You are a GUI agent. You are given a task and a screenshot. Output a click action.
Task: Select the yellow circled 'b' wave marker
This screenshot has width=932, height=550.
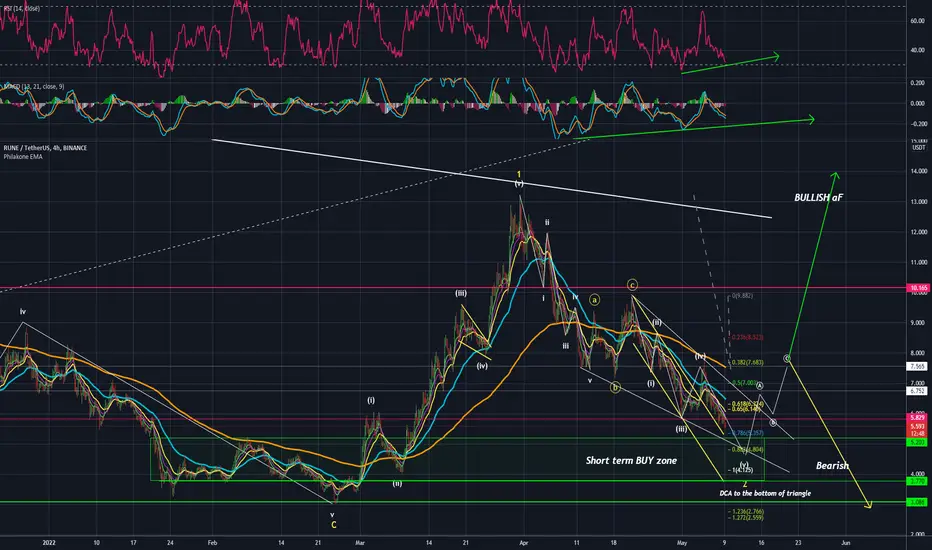(615, 388)
